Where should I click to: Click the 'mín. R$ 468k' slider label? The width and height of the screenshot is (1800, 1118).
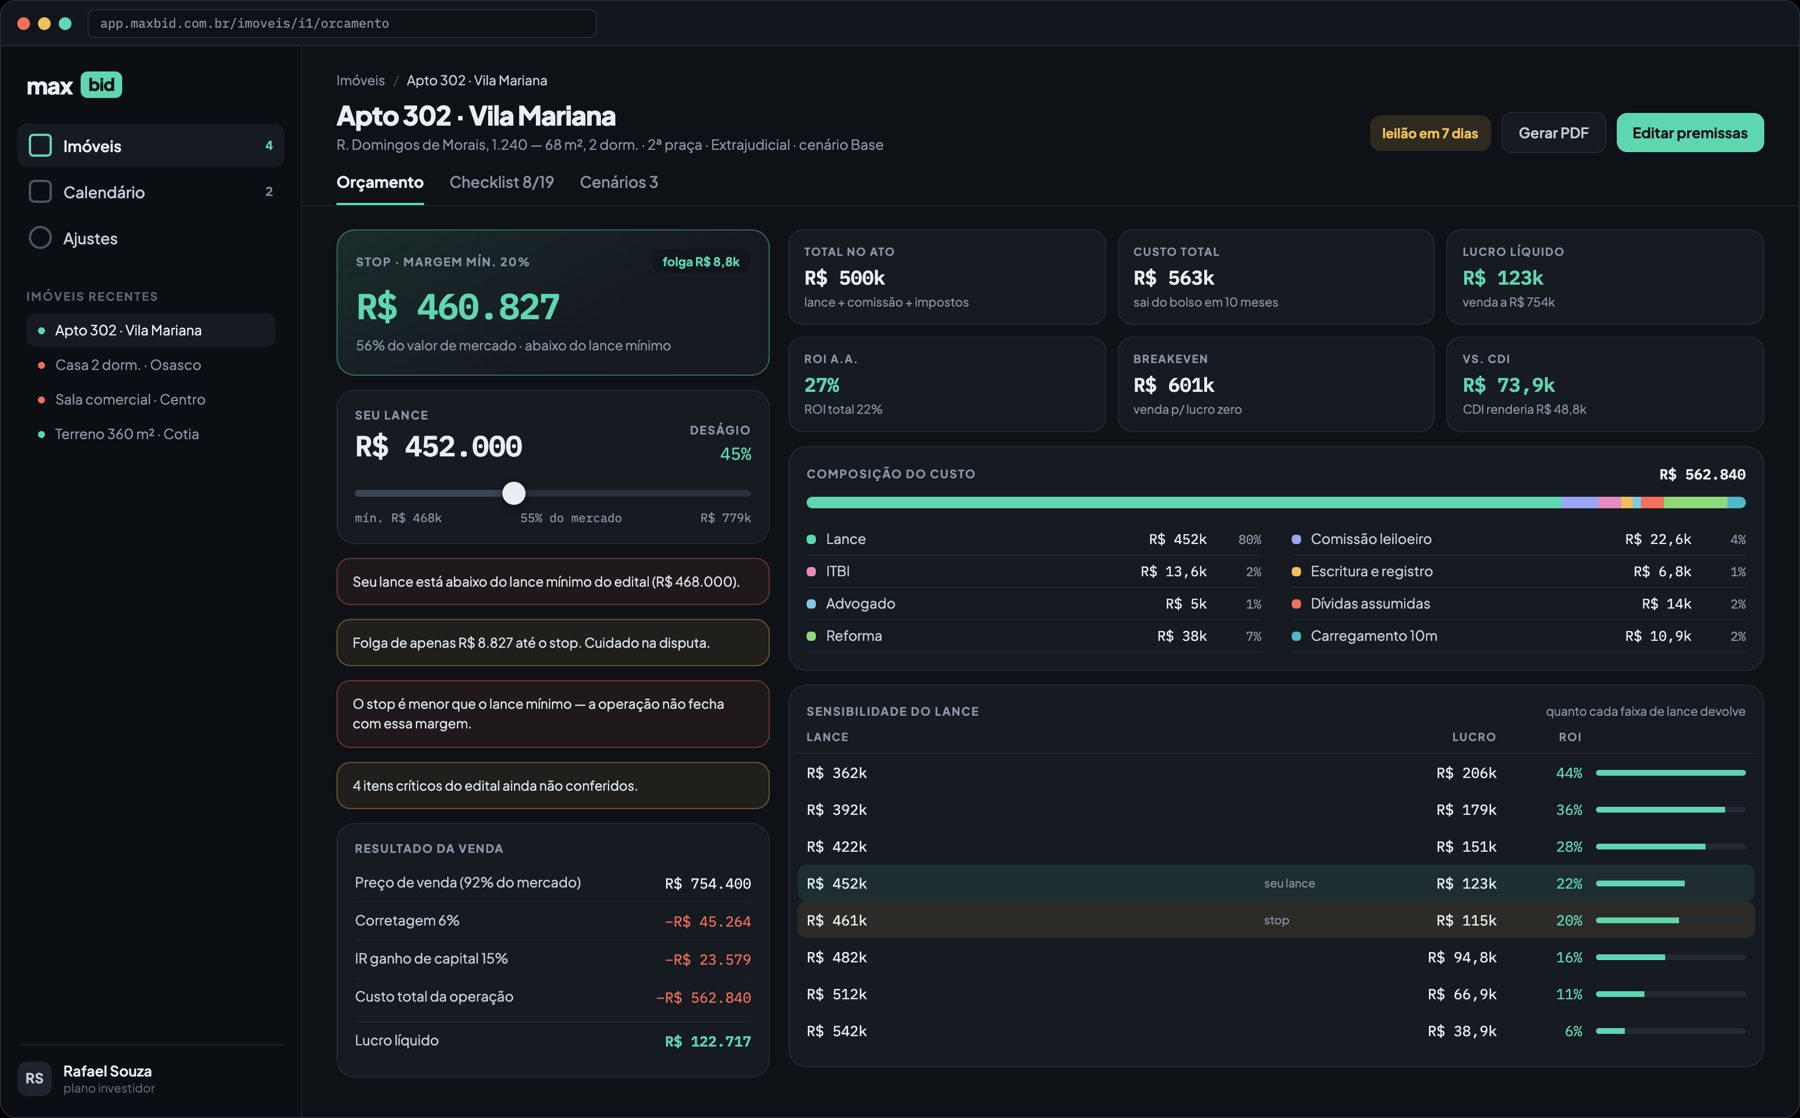click(x=398, y=518)
